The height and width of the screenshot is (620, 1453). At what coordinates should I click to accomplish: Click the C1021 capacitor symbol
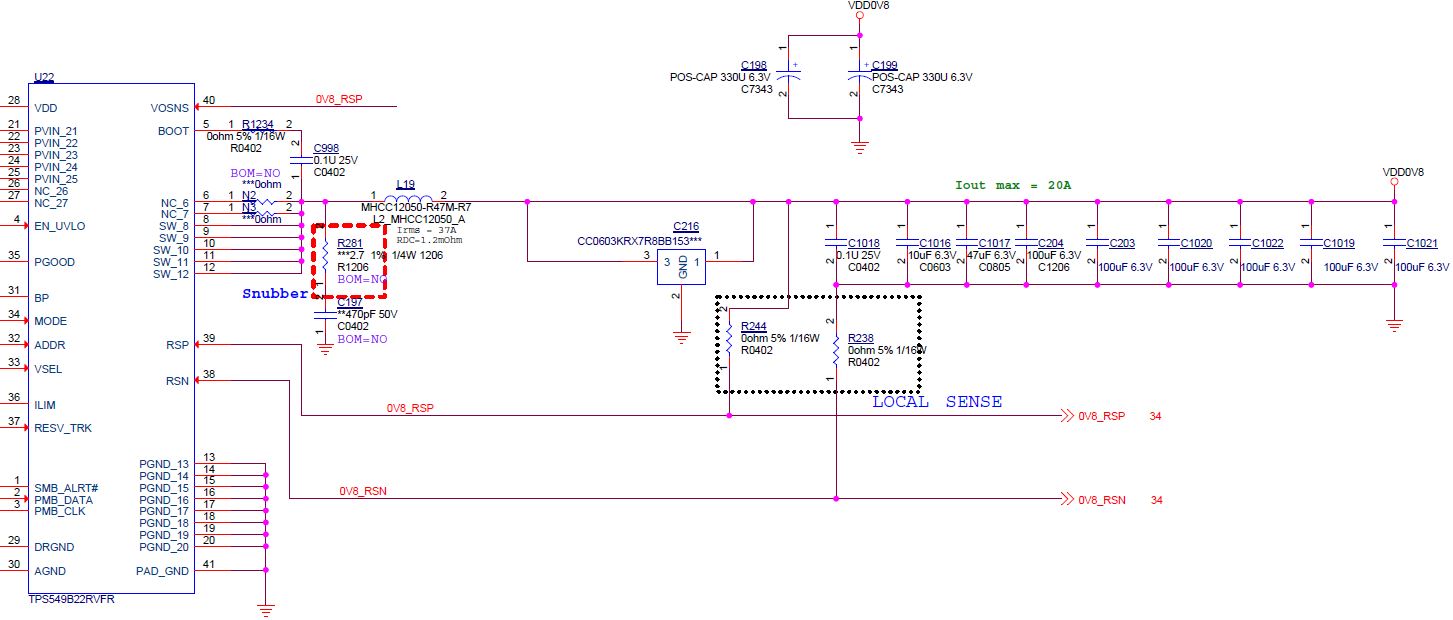pos(1394,241)
